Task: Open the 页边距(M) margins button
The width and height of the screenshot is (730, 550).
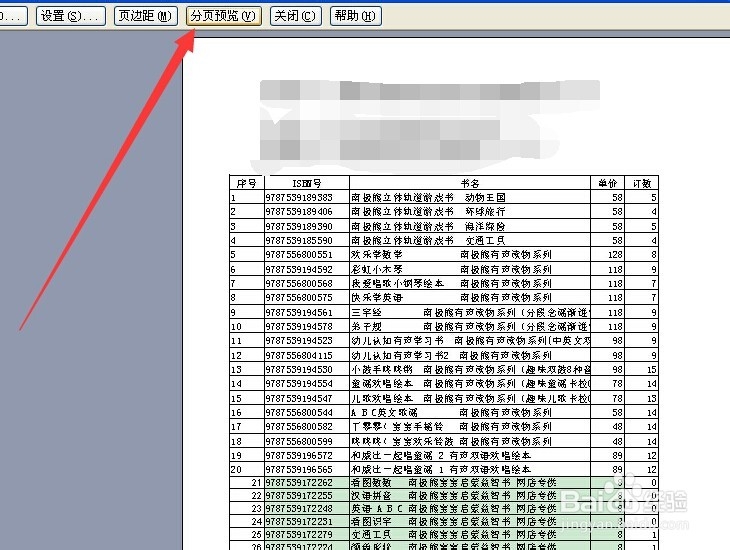Action: click(145, 16)
